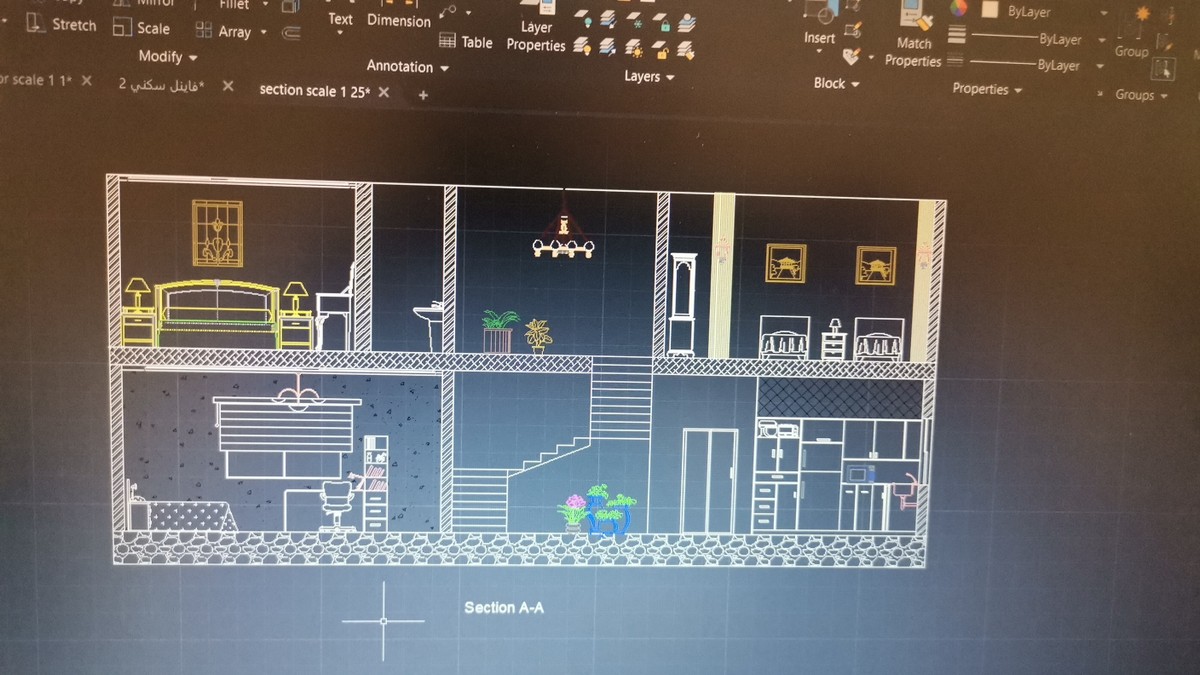Toggle group selection on/off
The height and width of the screenshot is (675, 1200).
pyautogui.click(x=1164, y=68)
